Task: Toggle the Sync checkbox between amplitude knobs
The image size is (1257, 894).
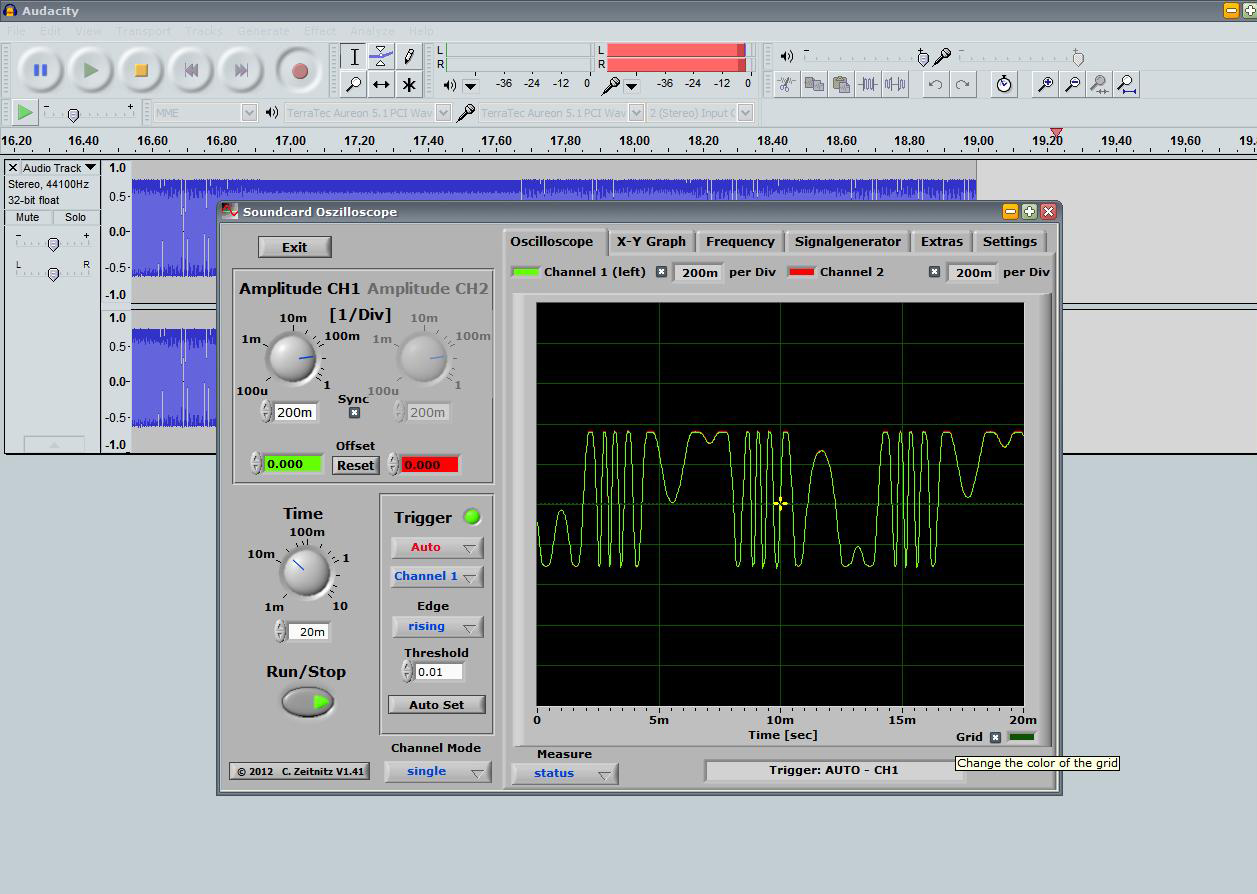Action: click(x=354, y=413)
